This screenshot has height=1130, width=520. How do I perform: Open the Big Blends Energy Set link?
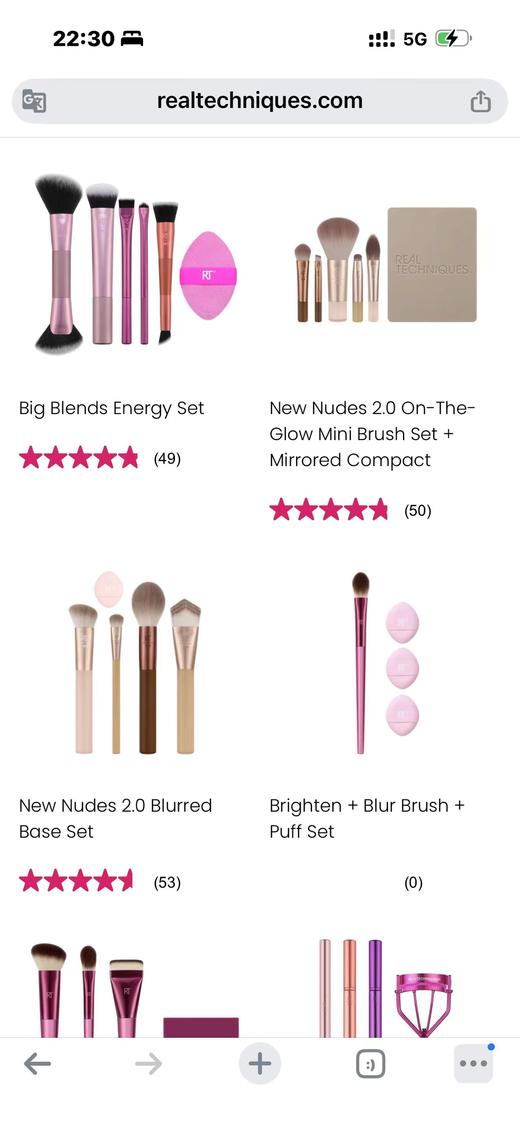(112, 408)
